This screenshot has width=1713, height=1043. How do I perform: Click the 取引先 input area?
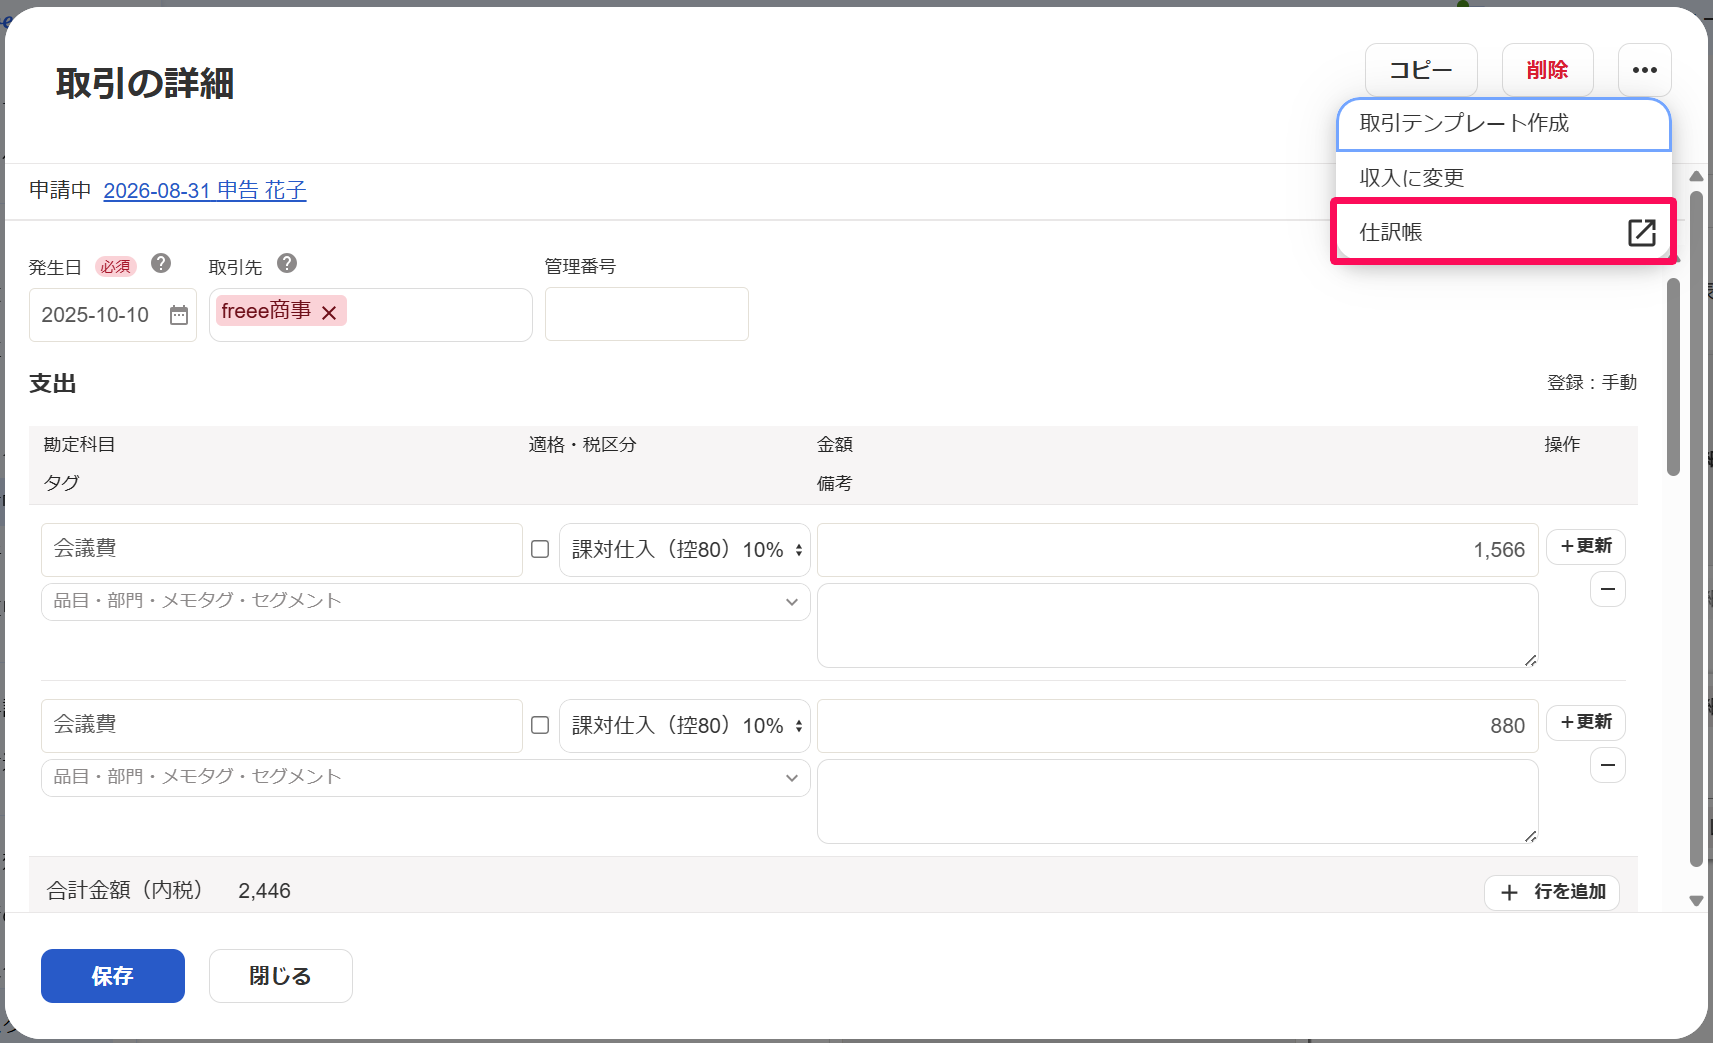371,315
